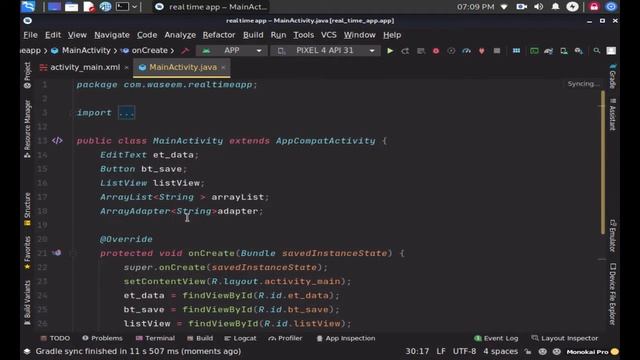640x360 pixels.
Task: Click the class gutter icon on line 13
Action: pos(57,141)
